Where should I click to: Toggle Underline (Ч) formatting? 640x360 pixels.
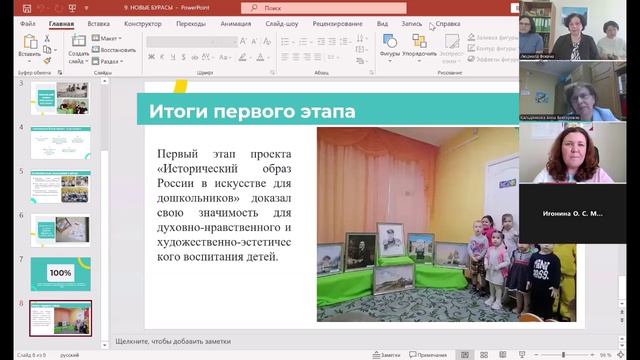(x=173, y=57)
